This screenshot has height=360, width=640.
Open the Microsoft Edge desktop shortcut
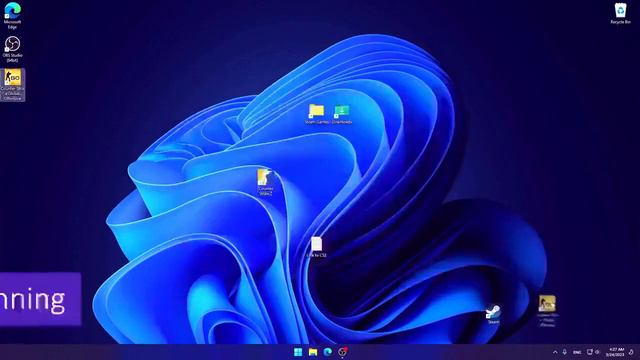(x=12, y=15)
